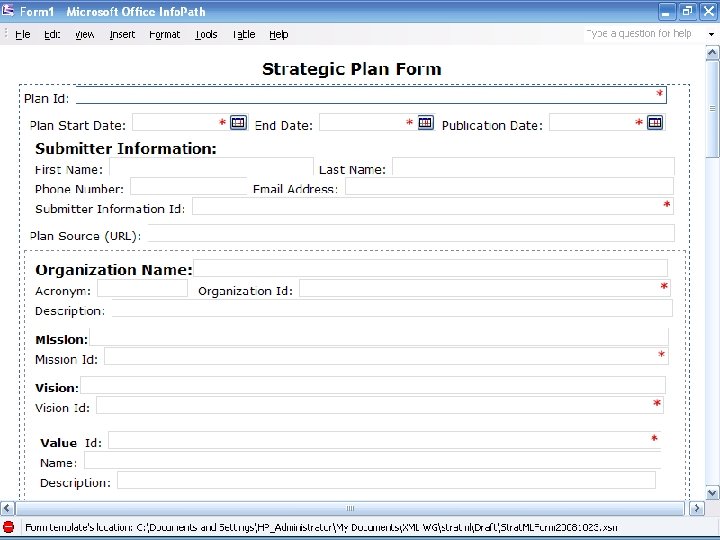Restore down the InfoPath window
Image resolution: width=720 pixels, height=540 pixels.
[x=687, y=11]
